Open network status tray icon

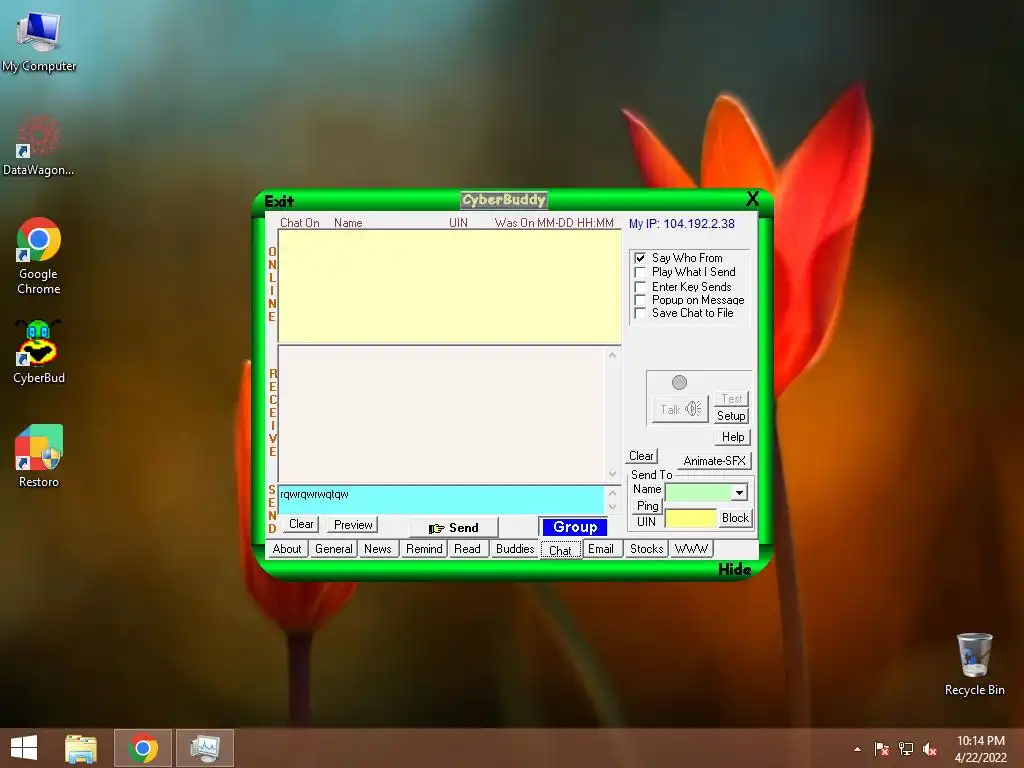coord(906,749)
